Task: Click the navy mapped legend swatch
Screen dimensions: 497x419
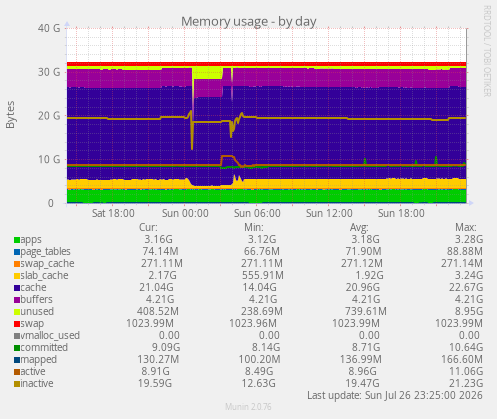Action: (17, 360)
